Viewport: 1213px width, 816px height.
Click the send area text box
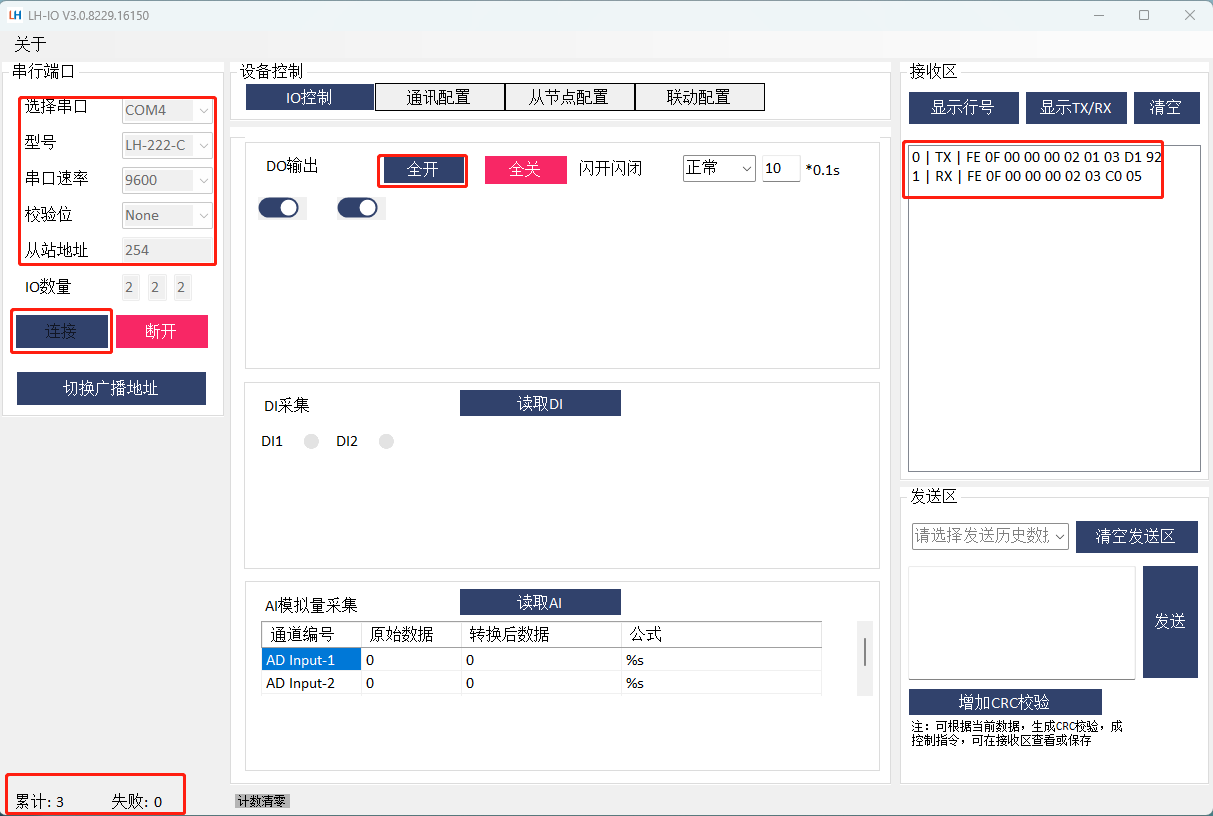click(x=1021, y=622)
